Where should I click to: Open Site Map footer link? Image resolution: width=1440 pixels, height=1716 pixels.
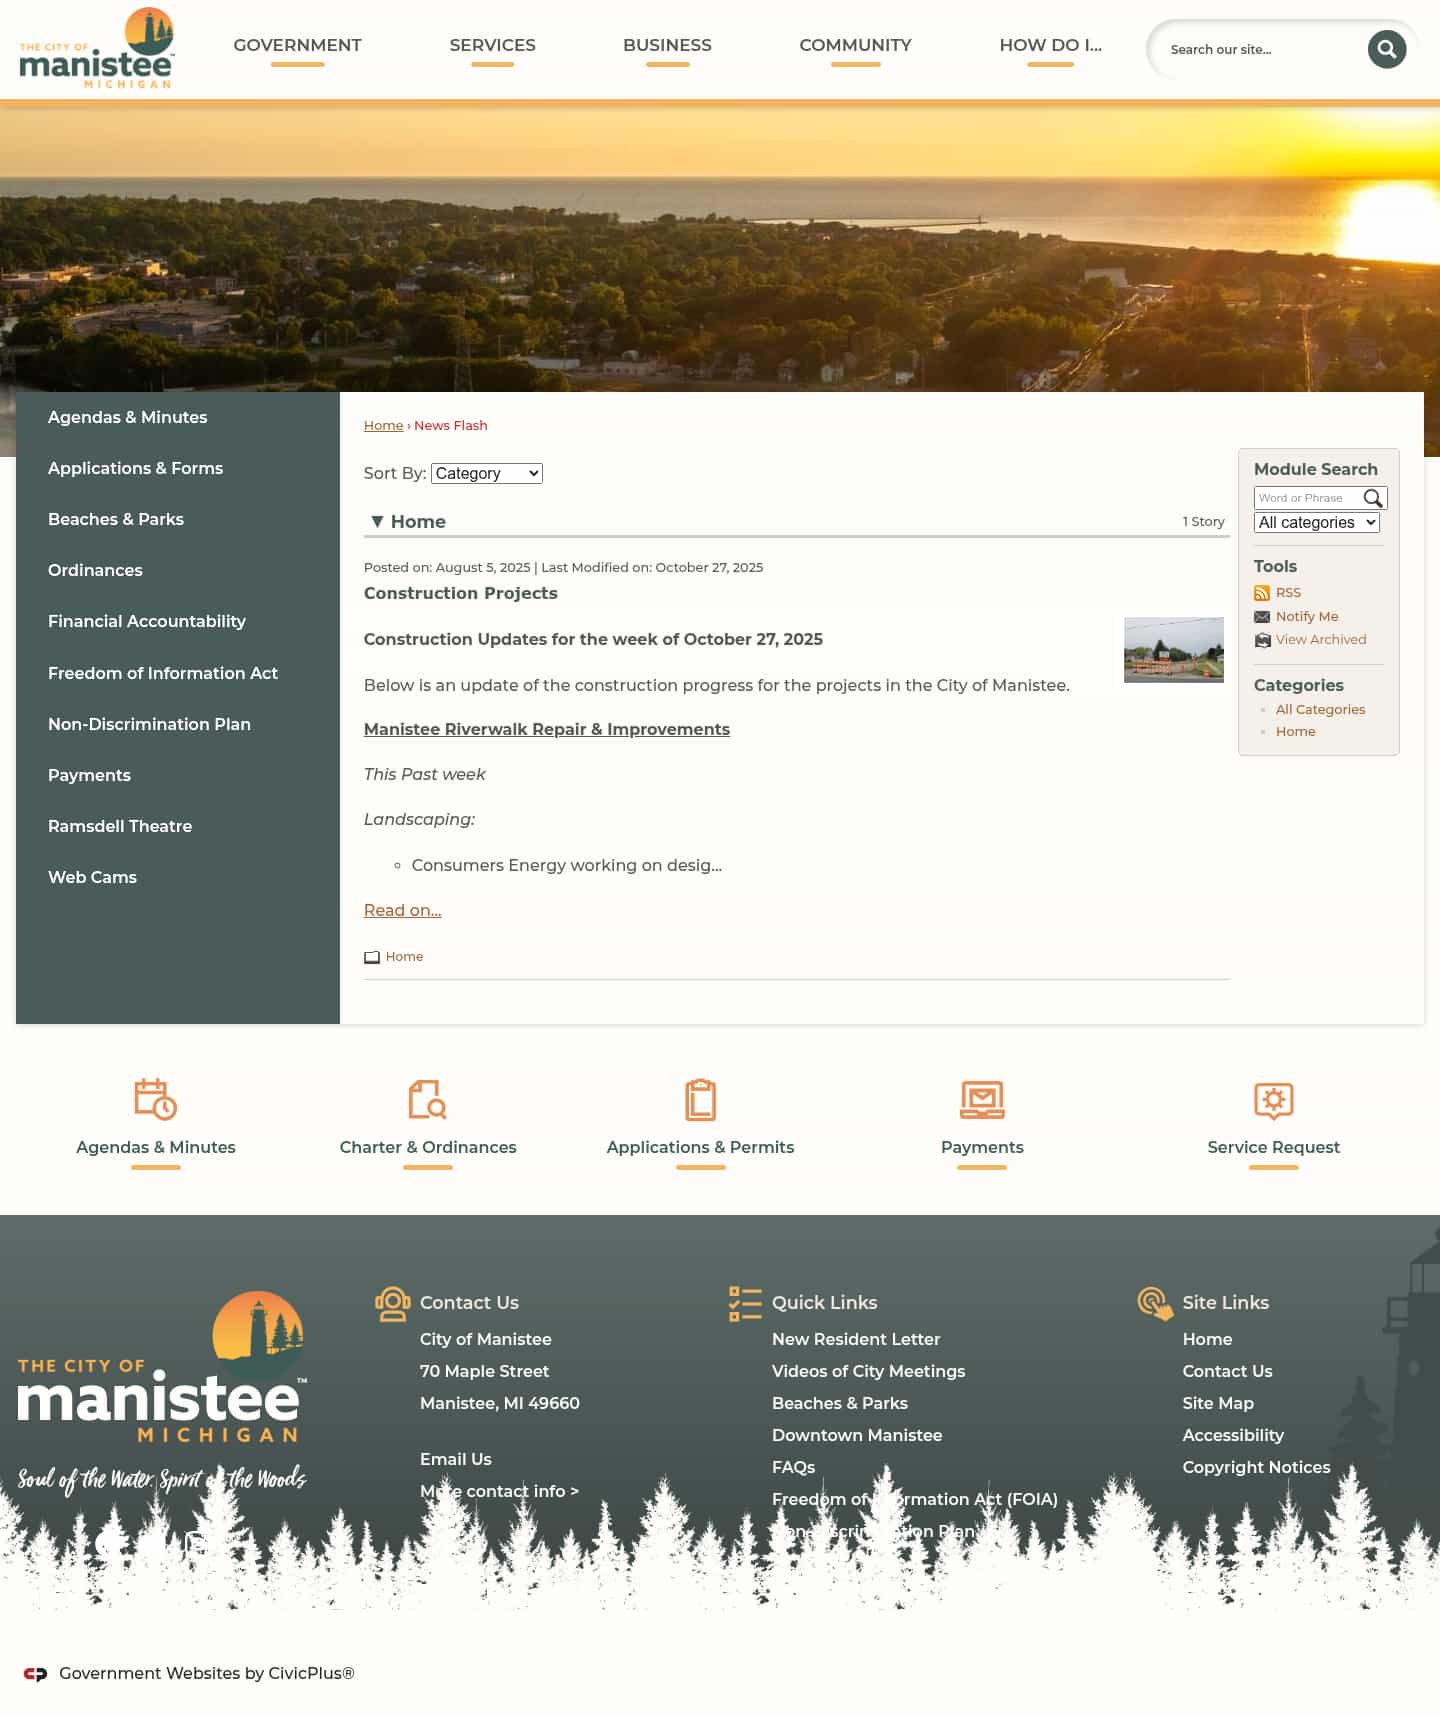[x=1217, y=1403]
